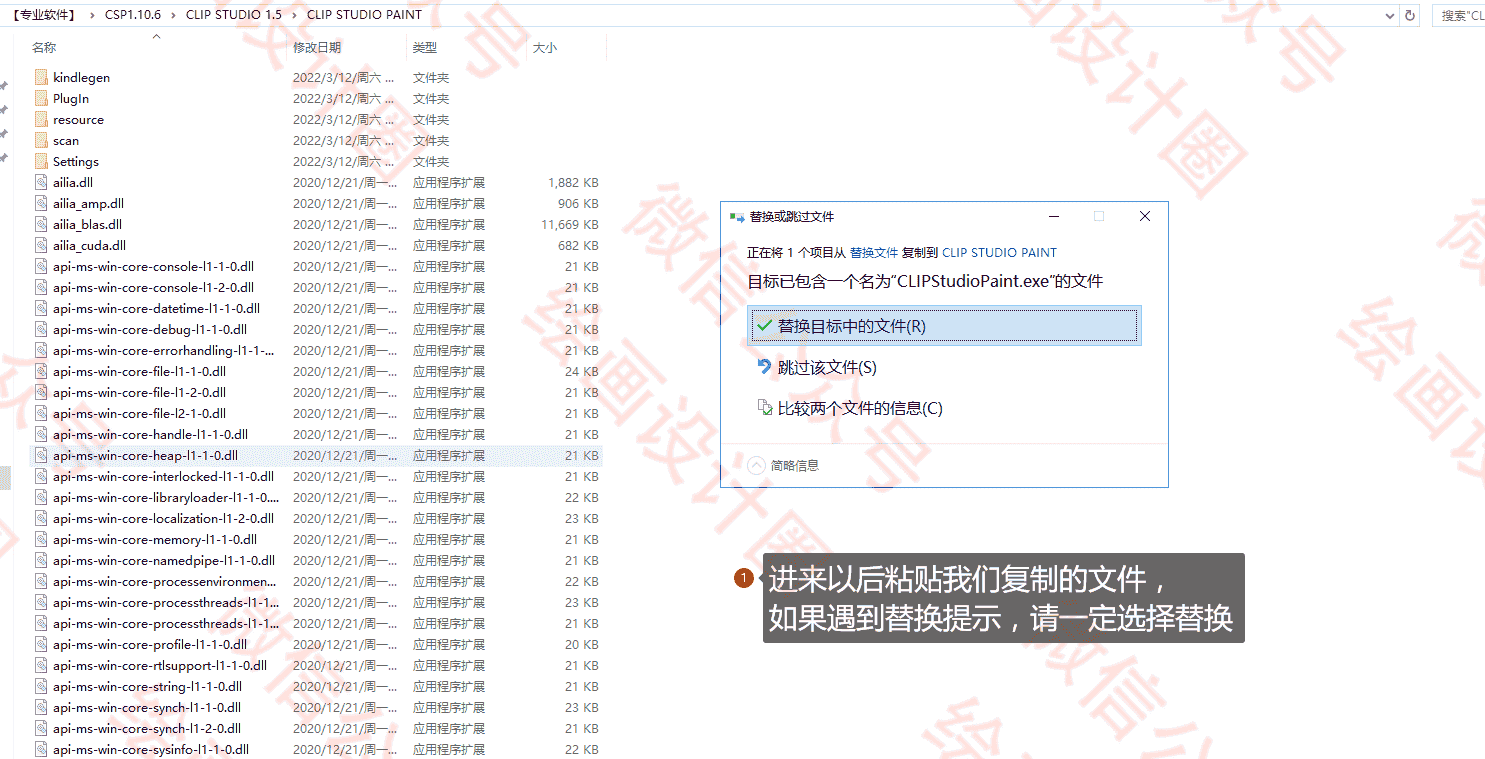Expand the chevron after CLIP STUDIO 1.5 breadcrumb
This screenshot has height=759, width=1485.
pyautogui.click(x=295, y=15)
